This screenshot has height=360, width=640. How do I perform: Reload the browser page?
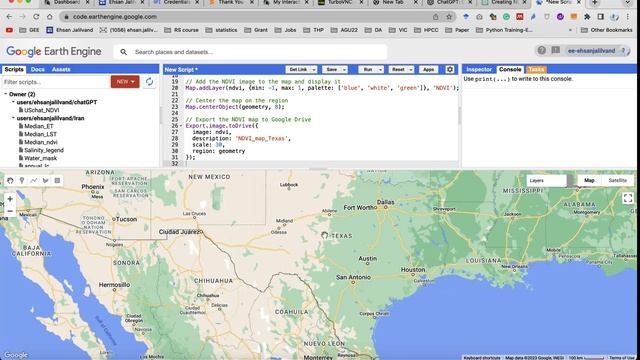[36, 17]
